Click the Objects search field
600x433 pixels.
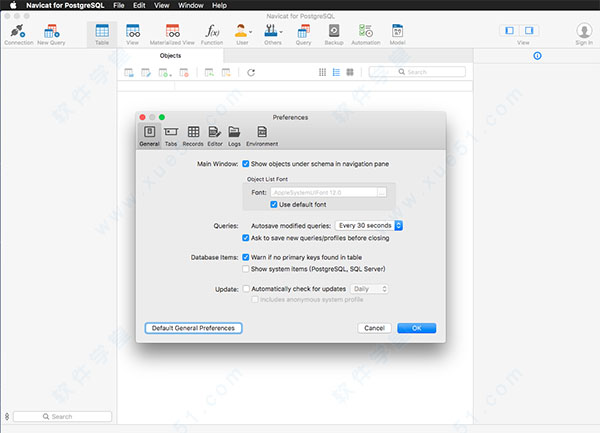(x=417, y=72)
